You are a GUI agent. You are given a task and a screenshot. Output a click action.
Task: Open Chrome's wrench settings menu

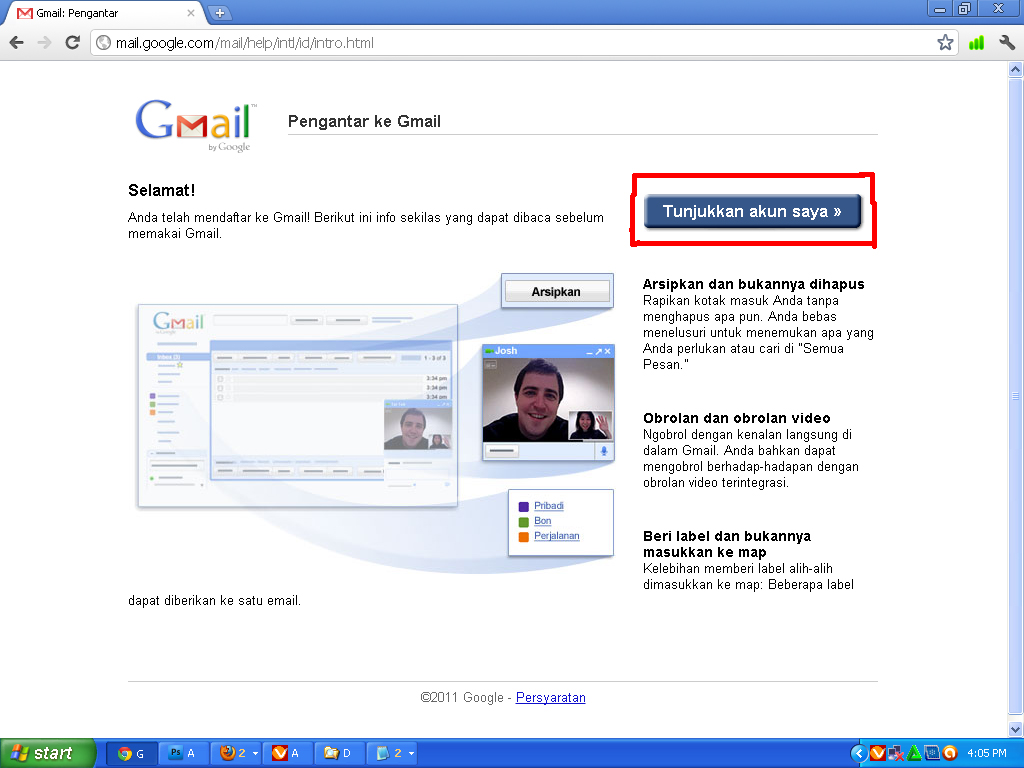[x=1008, y=43]
